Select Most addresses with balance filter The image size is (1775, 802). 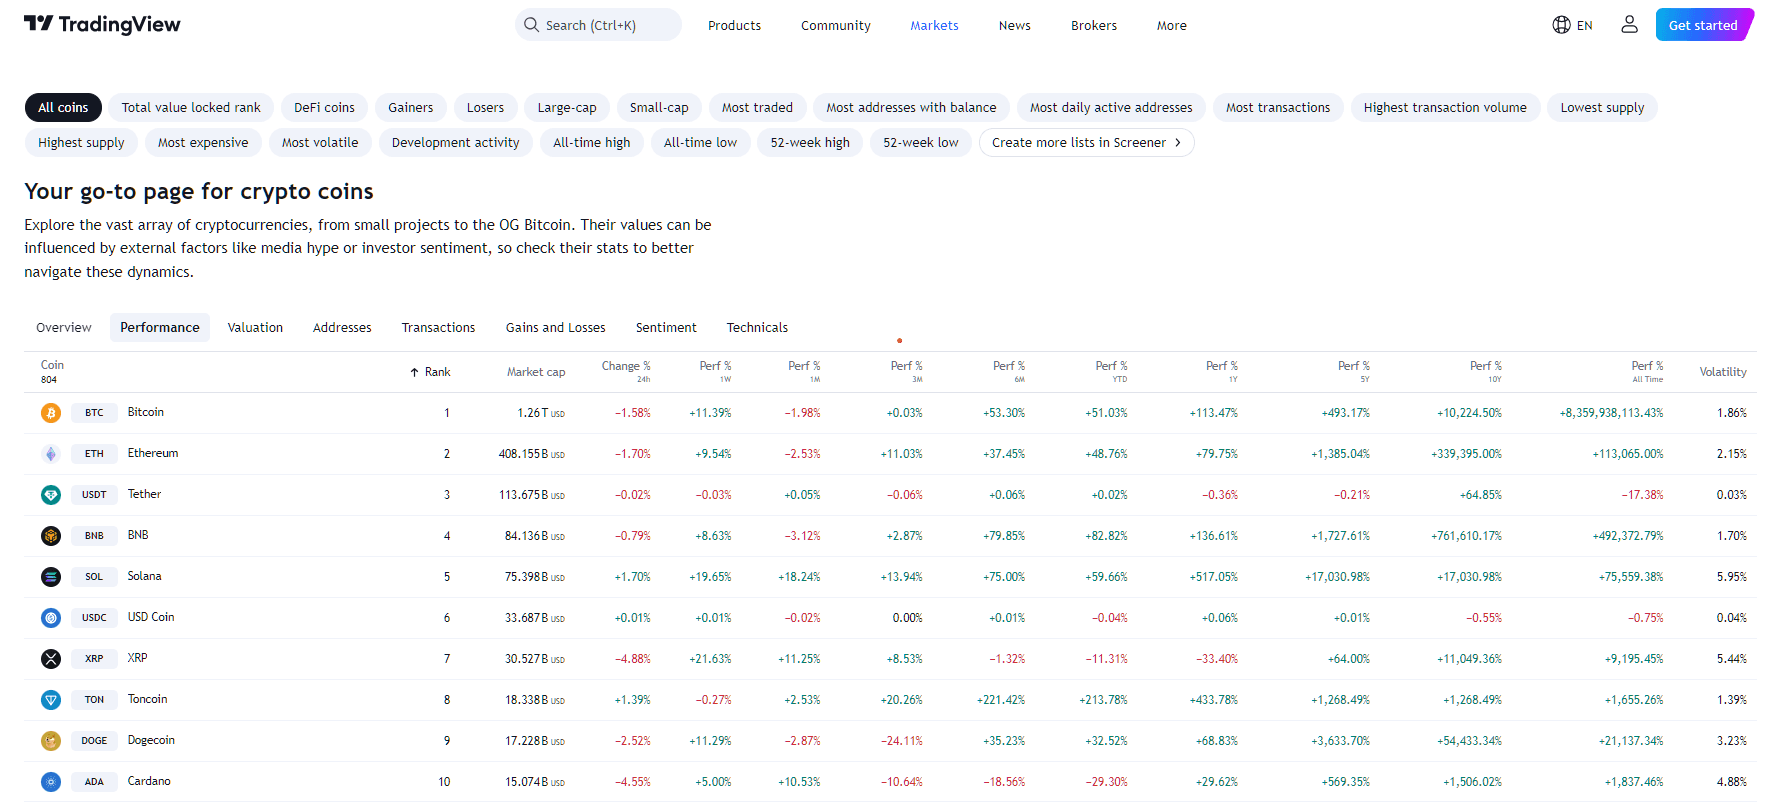point(911,108)
